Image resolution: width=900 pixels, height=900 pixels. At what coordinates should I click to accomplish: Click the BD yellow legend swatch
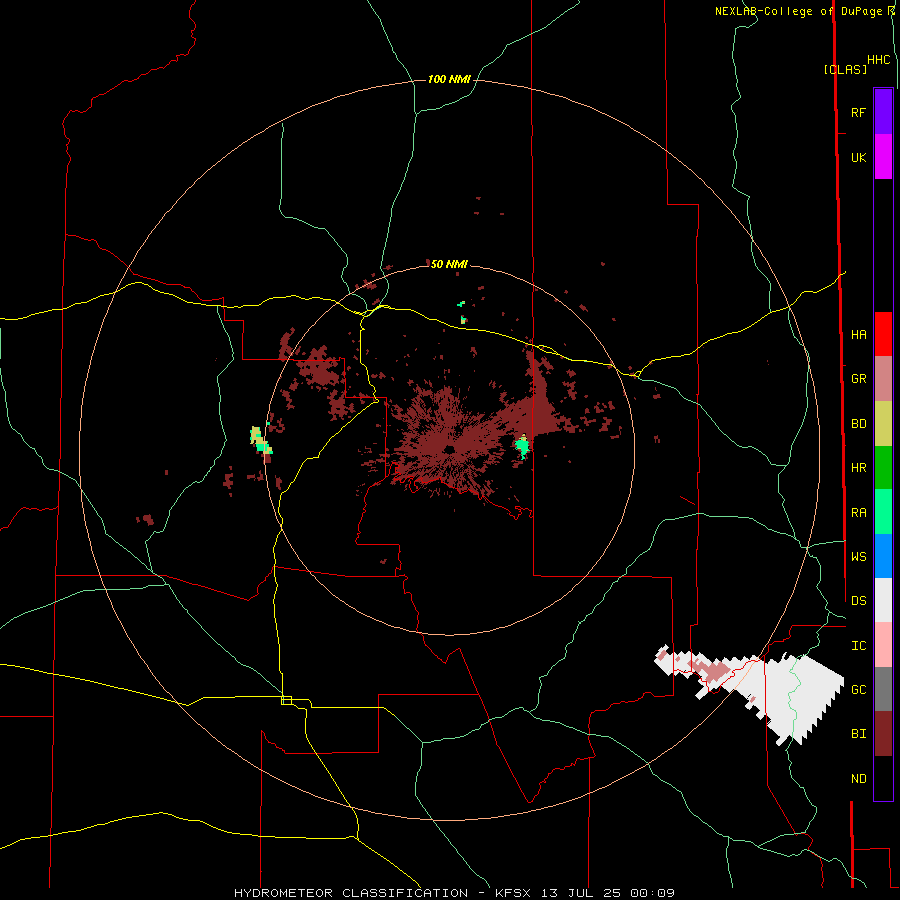883,424
